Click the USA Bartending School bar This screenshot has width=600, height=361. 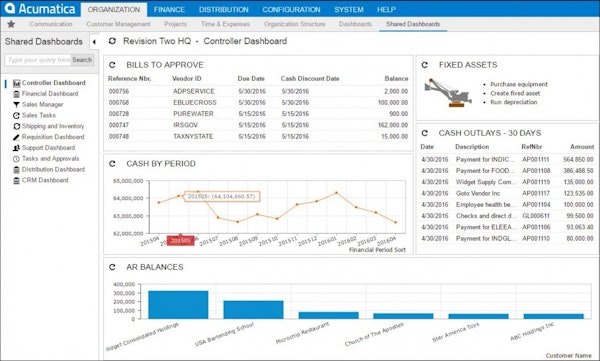(253, 310)
